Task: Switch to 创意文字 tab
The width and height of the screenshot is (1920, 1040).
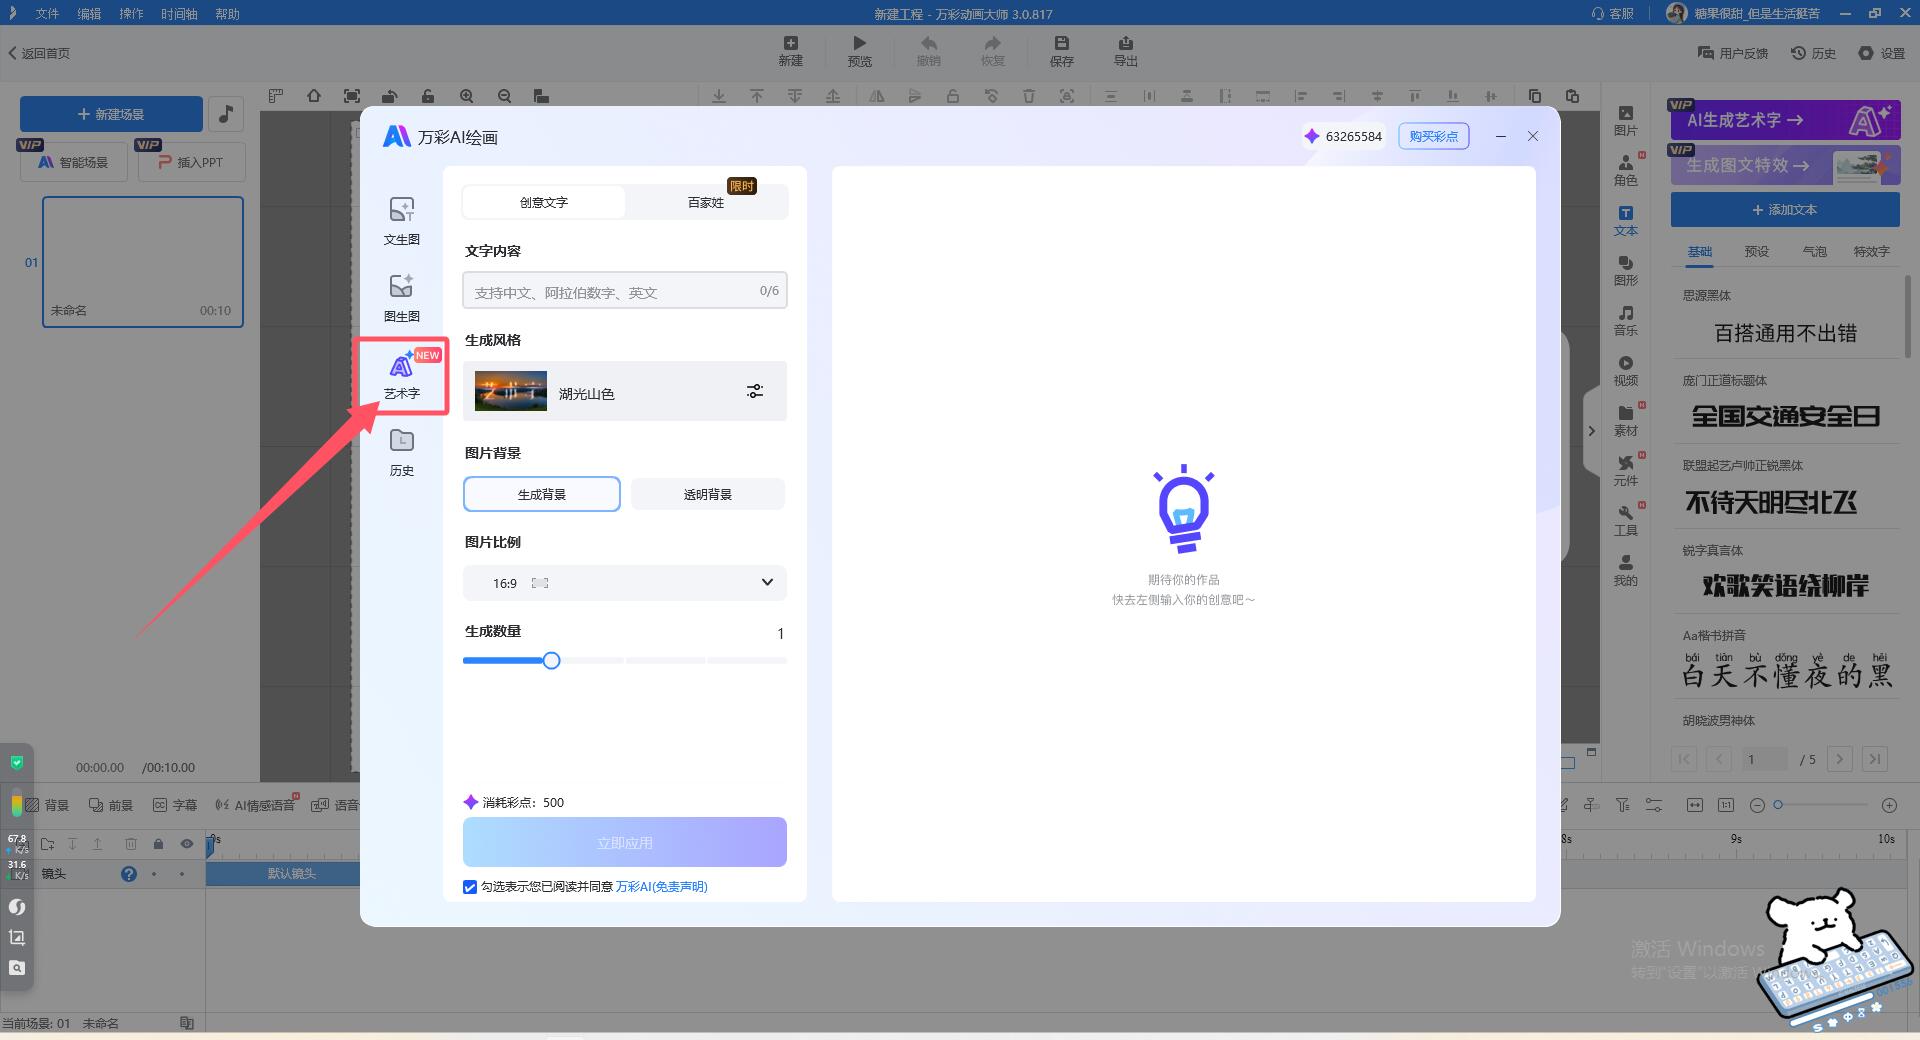Action: coord(544,202)
